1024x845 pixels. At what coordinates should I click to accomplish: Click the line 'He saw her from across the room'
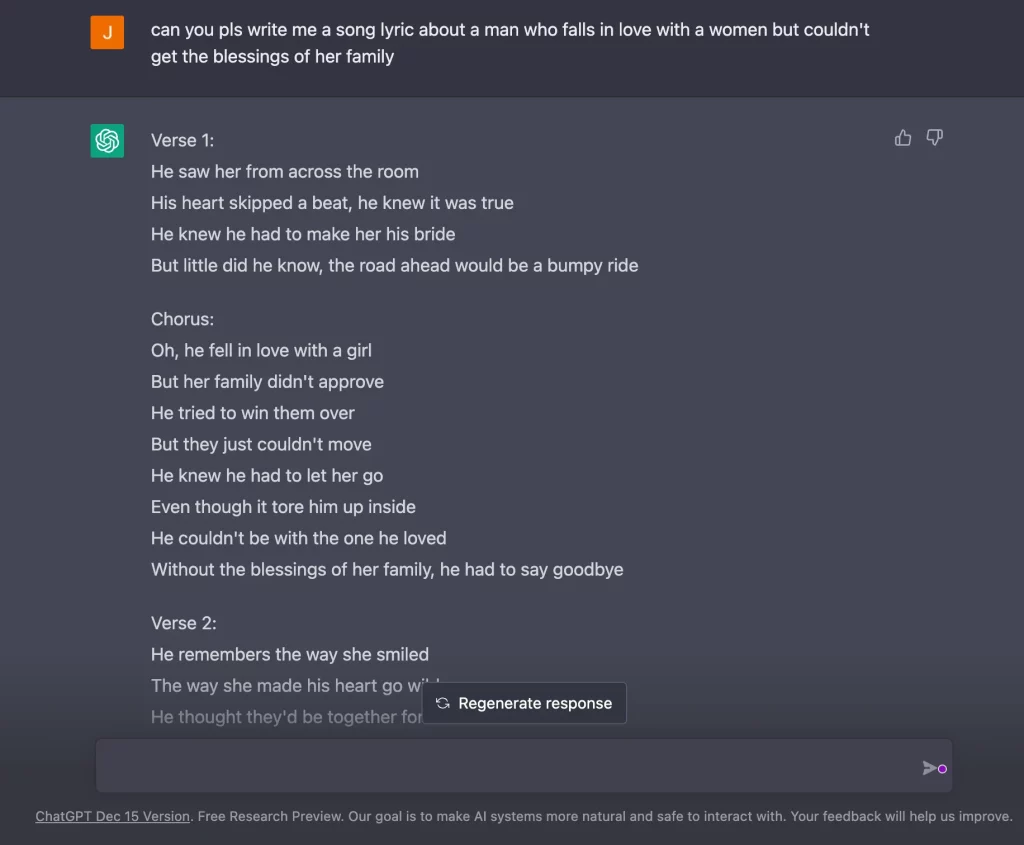[285, 172]
